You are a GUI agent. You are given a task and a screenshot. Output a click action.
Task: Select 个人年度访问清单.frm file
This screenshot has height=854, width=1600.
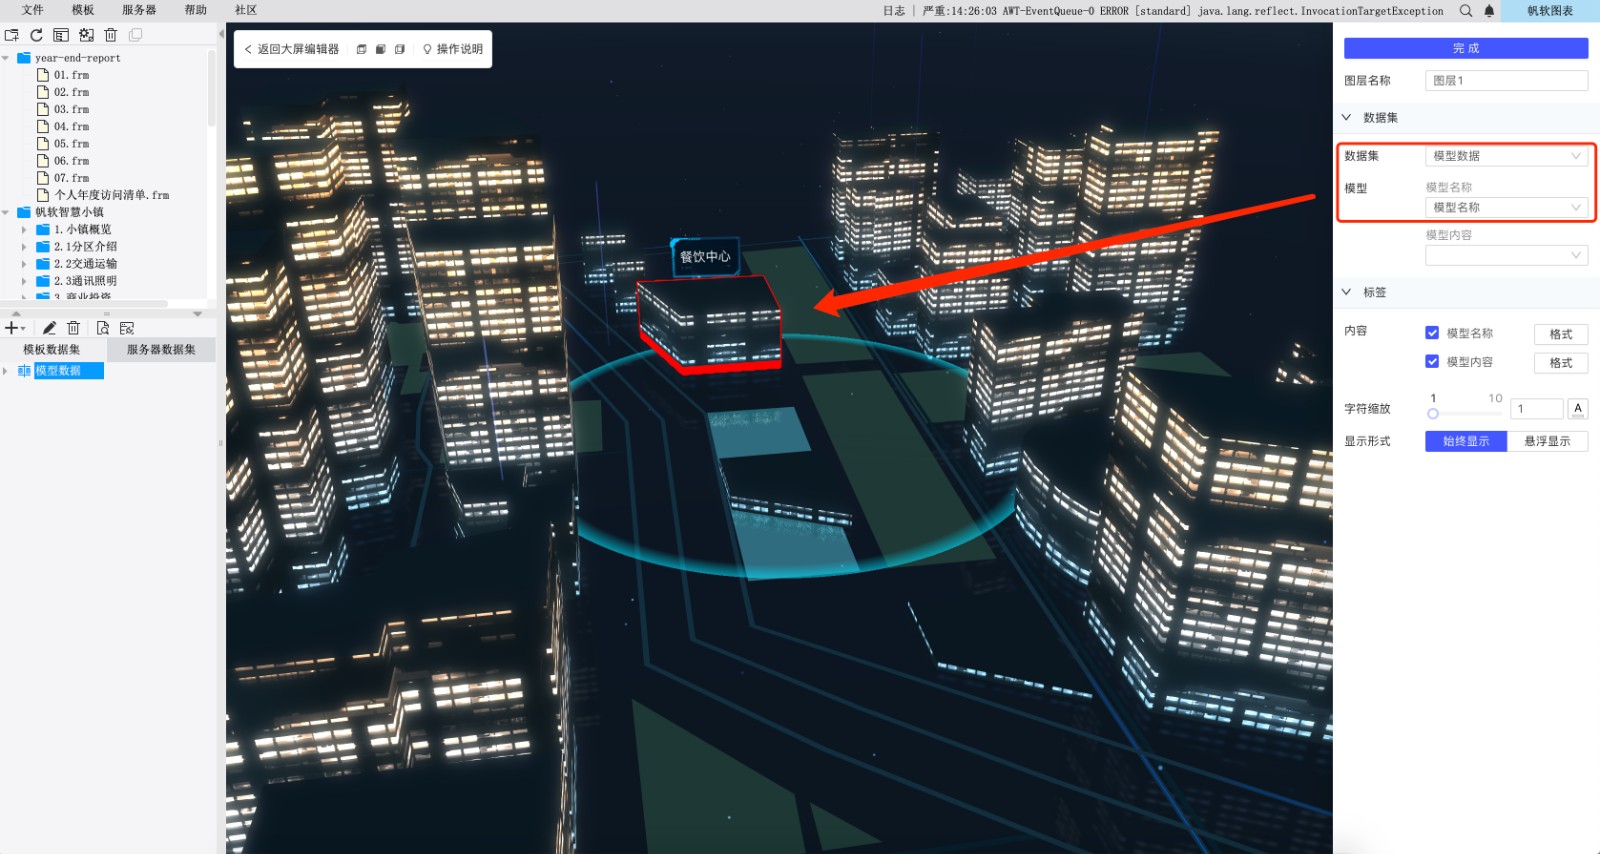111,195
